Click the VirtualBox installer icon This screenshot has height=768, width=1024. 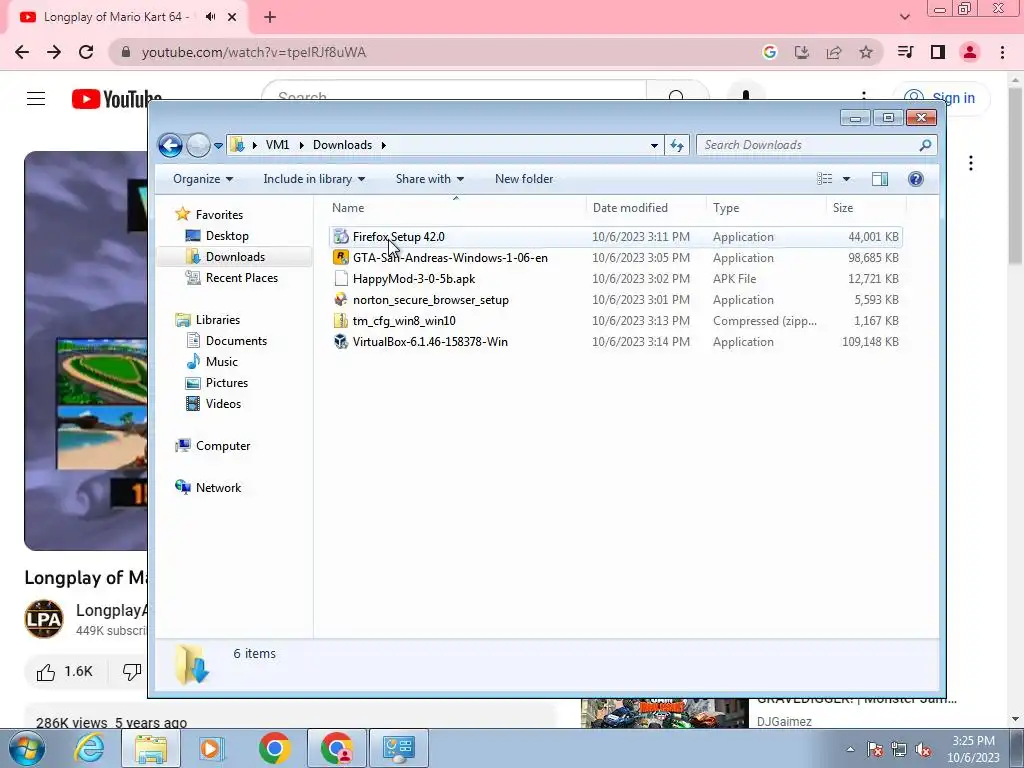[341, 342]
